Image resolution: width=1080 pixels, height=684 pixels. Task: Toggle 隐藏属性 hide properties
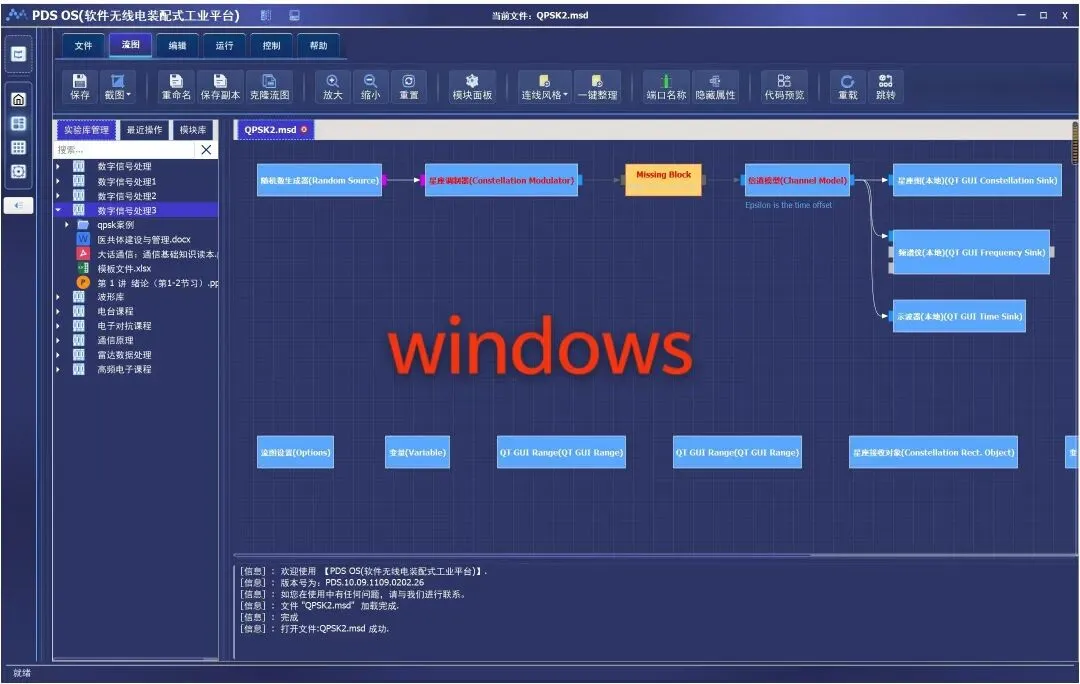tap(716, 87)
